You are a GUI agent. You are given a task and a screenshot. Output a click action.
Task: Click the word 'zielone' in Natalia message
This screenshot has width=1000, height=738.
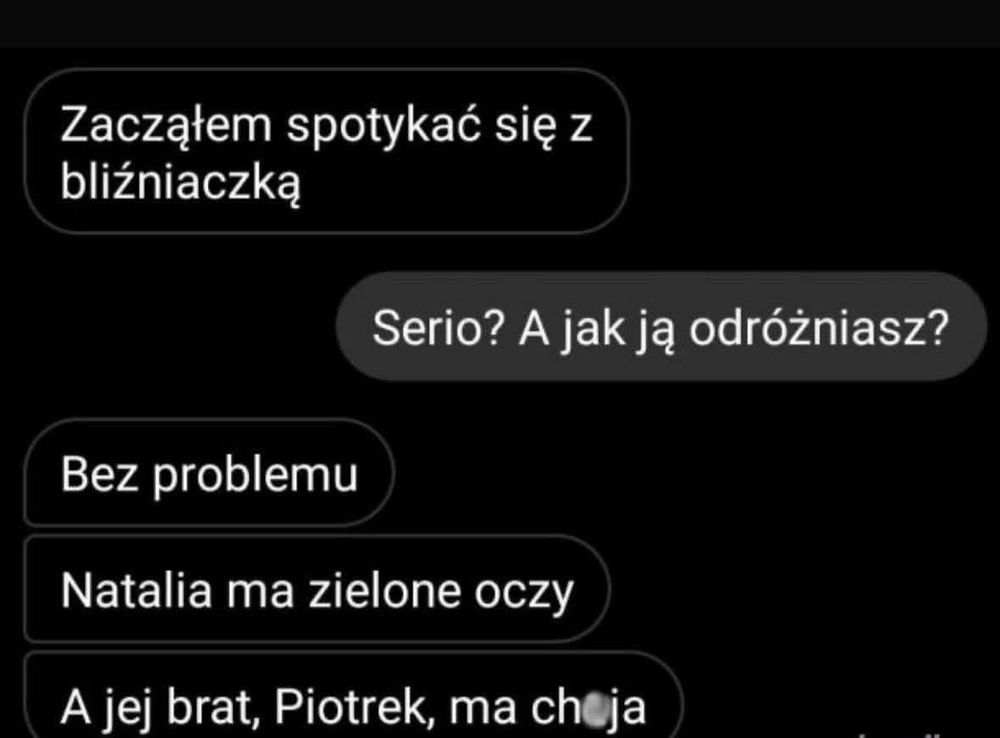(x=384, y=590)
